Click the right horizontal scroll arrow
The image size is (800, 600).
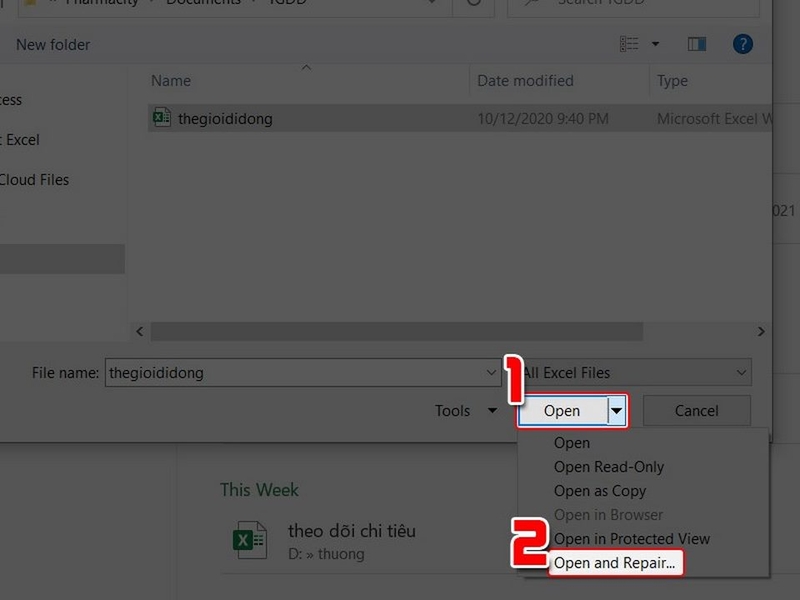[x=761, y=332]
